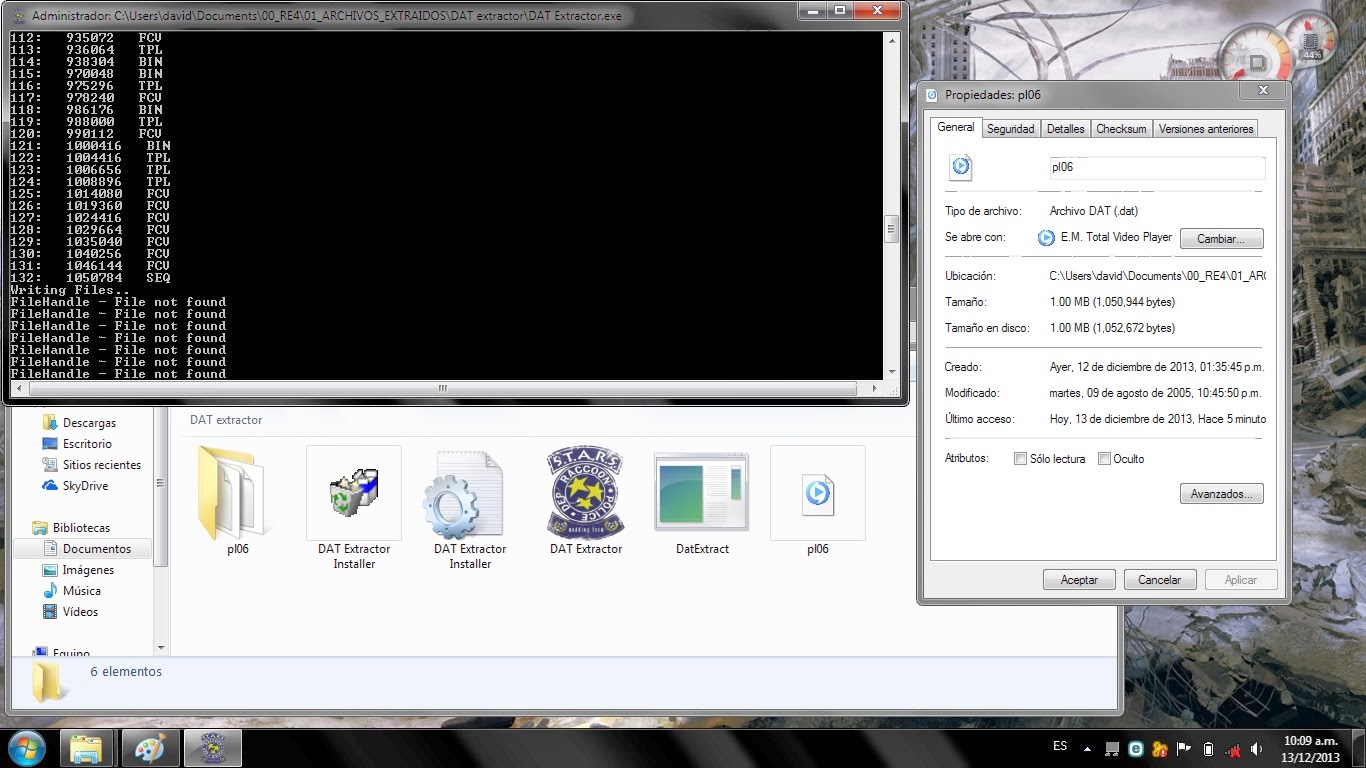Open the Action Center flag icon
Screen dimensions: 1366x768
tap(1185, 748)
